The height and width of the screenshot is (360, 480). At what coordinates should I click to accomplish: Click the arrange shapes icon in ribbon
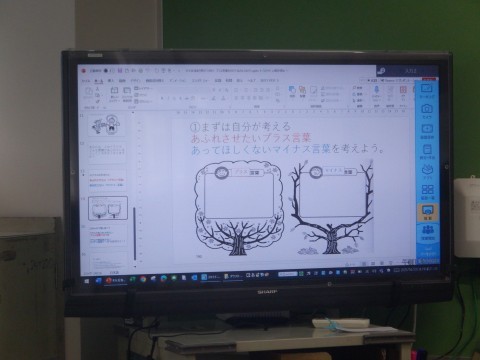click(292, 90)
